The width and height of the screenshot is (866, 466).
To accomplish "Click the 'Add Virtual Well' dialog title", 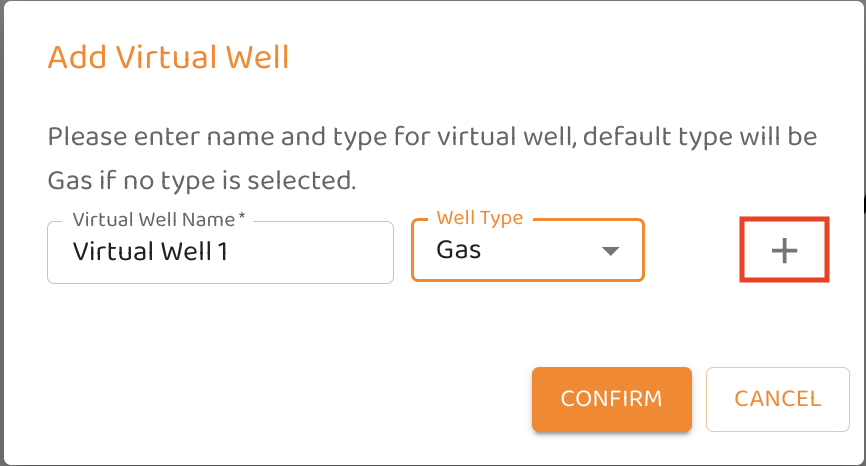I will click(x=168, y=57).
